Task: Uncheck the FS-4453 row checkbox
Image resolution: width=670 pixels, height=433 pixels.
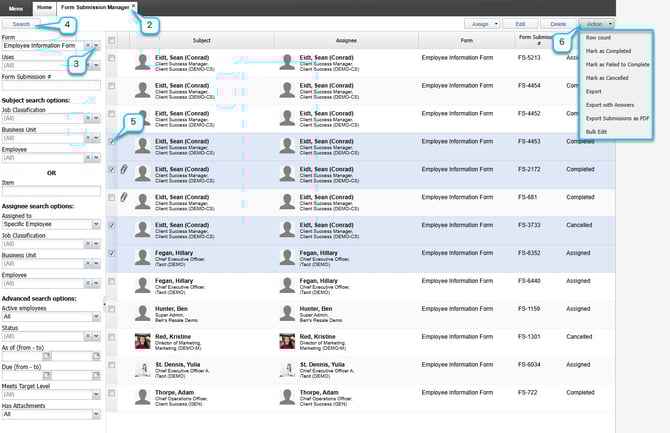Action: point(112,142)
